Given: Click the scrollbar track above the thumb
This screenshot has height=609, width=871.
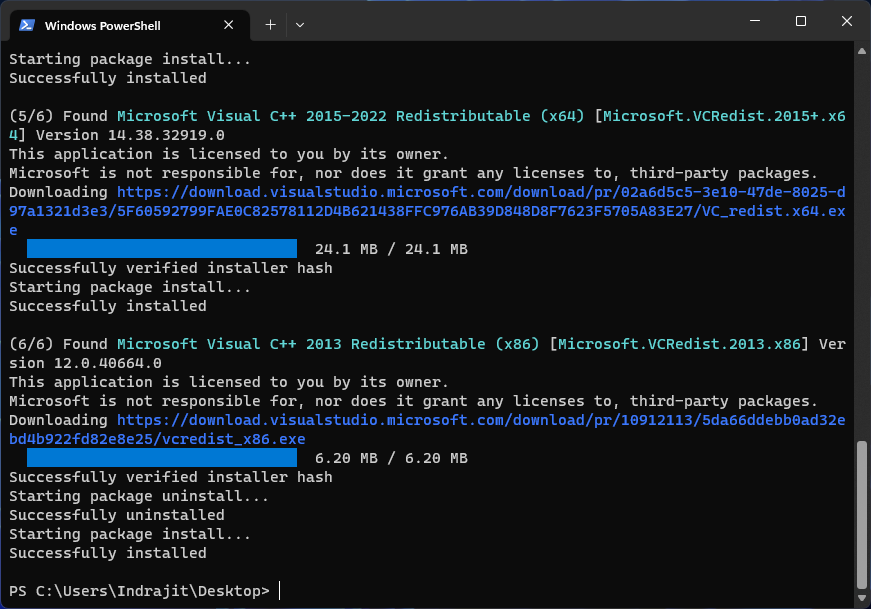Looking at the screenshot, I should tap(862, 250).
